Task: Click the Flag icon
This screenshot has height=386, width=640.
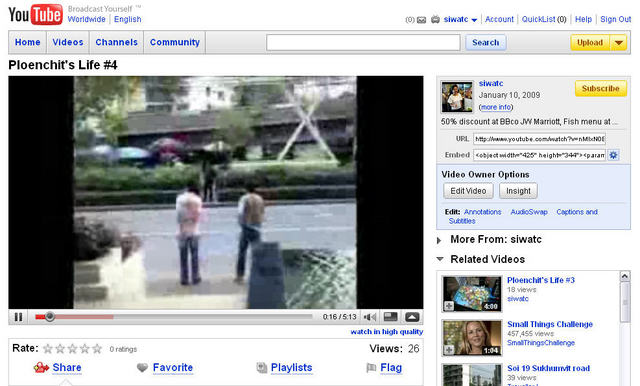Action: tap(371, 368)
